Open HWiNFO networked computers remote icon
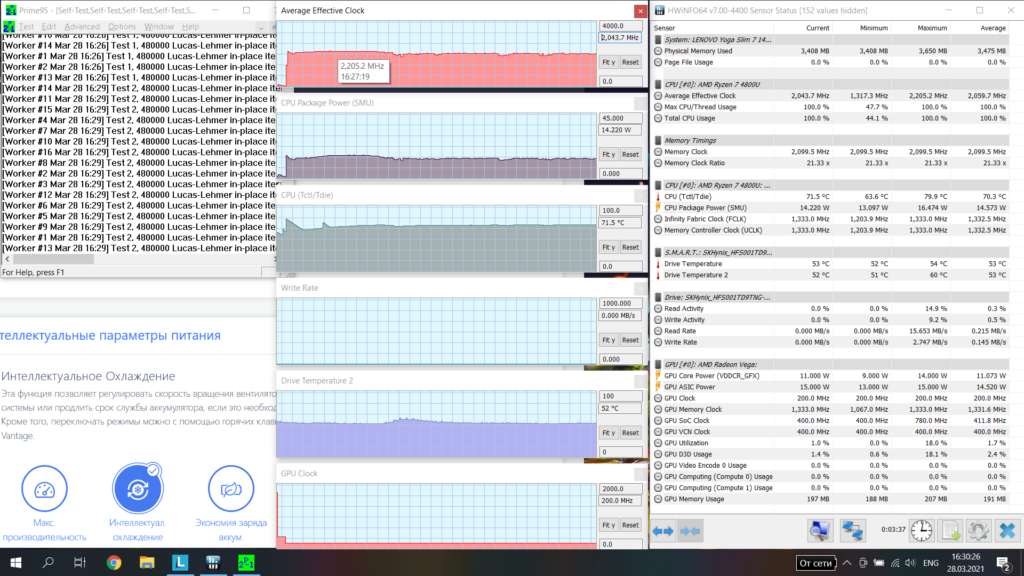Image resolution: width=1024 pixels, height=576 pixels. [x=852, y=530]
